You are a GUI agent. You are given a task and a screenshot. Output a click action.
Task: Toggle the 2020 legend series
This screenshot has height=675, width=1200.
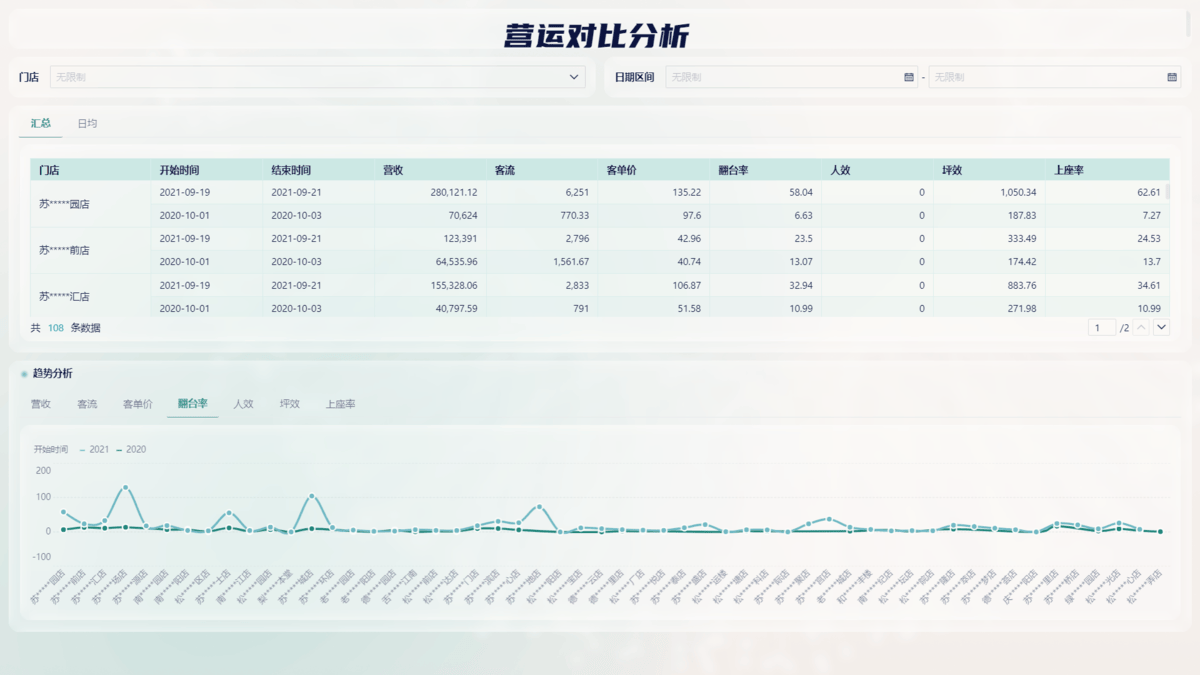(132, 449)
